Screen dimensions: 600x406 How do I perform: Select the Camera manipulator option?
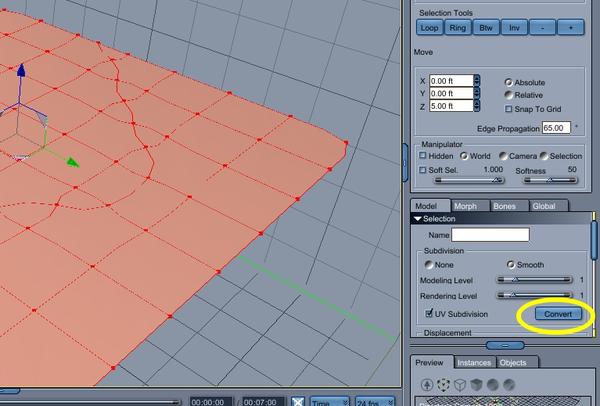pos(503,156)
